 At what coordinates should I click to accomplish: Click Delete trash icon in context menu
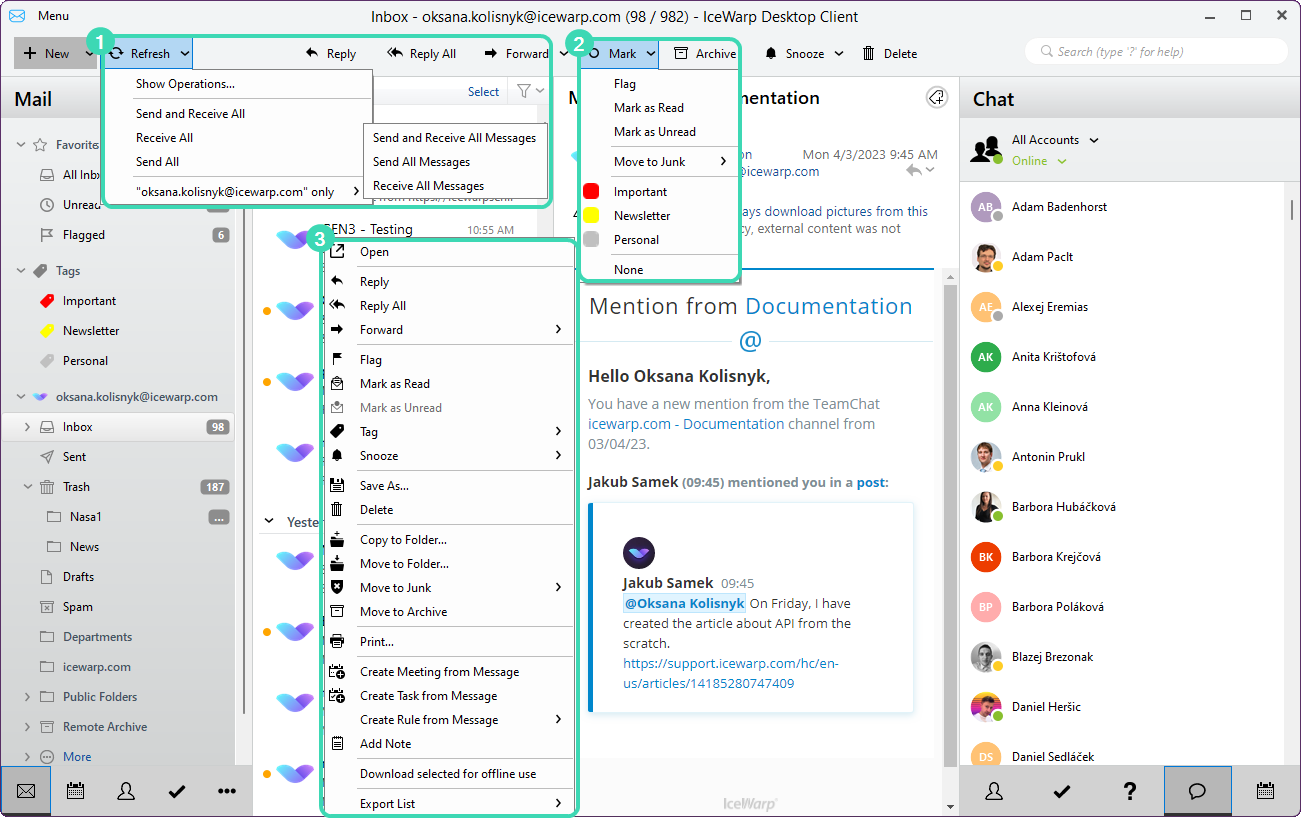click(337, 510)
